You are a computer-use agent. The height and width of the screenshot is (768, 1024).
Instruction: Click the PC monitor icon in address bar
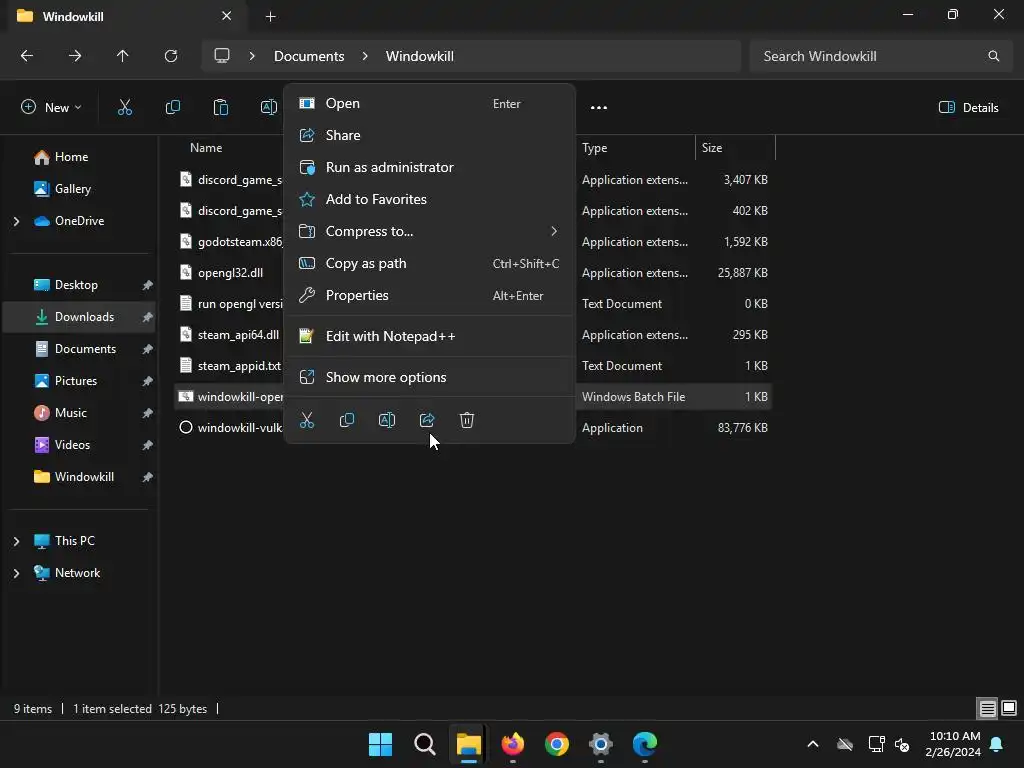pyautogui.click(x=222, y=56)
